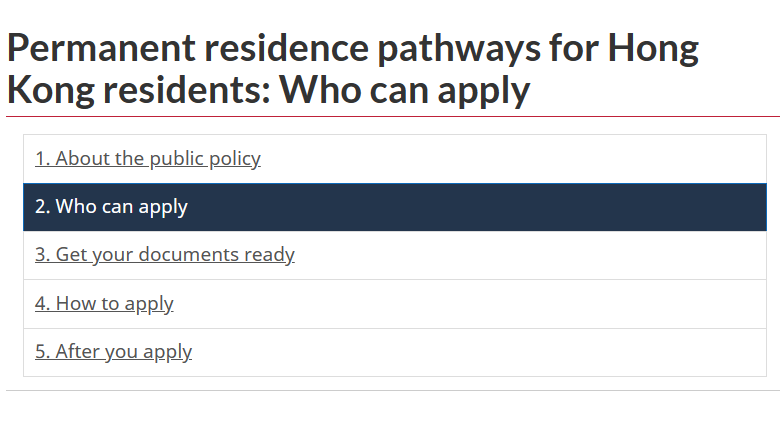Screen dimensions: 780x438
Task: Click the red divider under the heading
Action: pyautogui.click(x=392, y=117)
